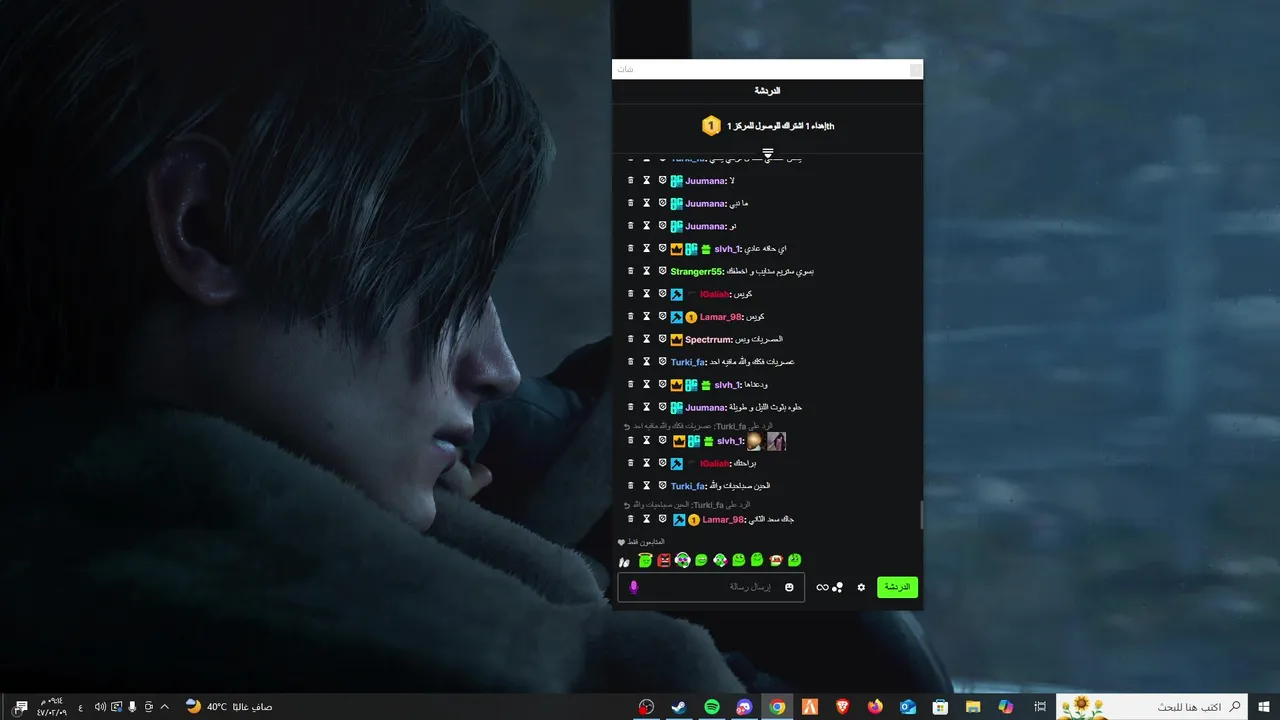Open Google Chrome from the taskbar

(x=777, y=707)
